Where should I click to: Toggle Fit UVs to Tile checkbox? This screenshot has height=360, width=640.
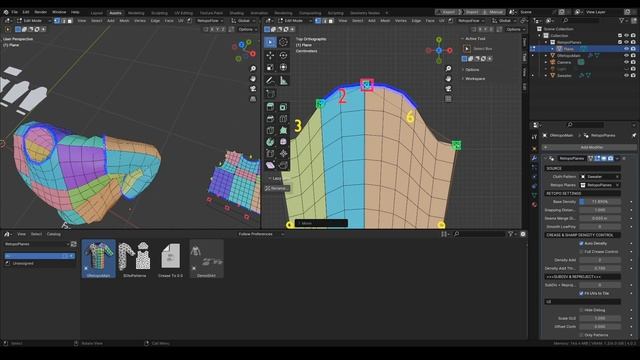[581, 293]
